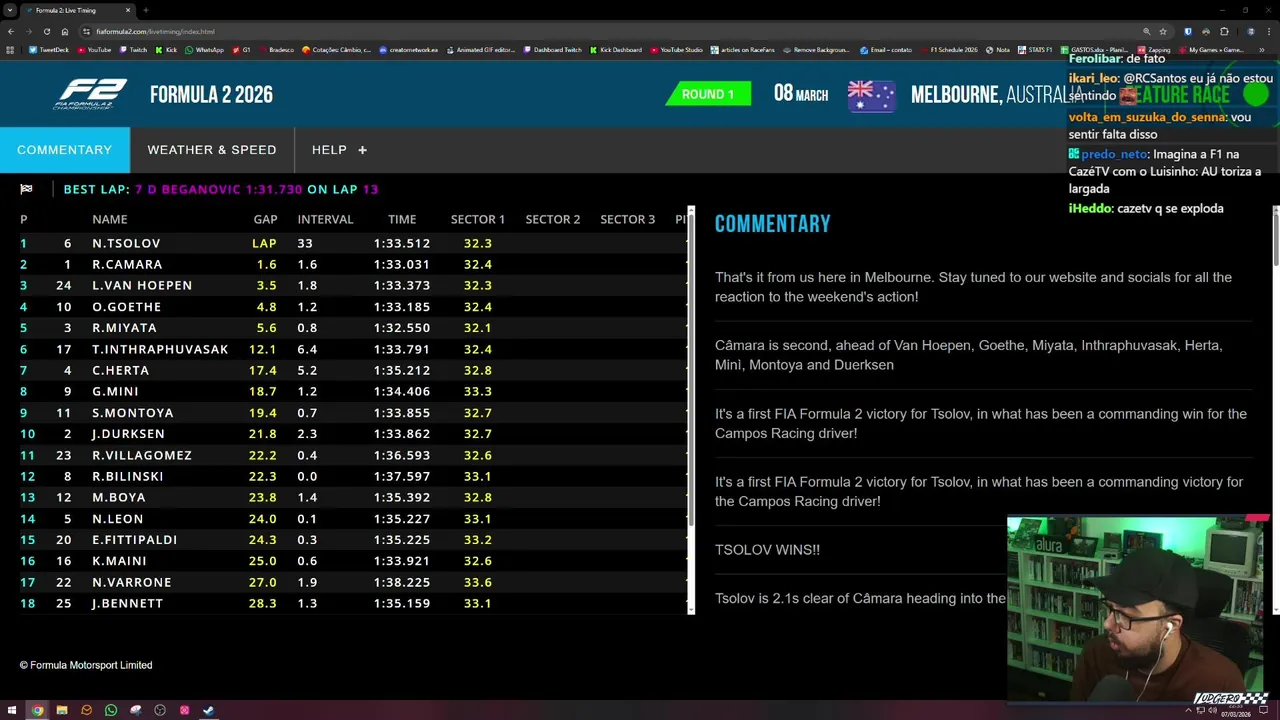Click the BEGANOVIC 1:31.730 best lap text
The width and height of the screenshot is (1280, 720).
tap(218, 189)
